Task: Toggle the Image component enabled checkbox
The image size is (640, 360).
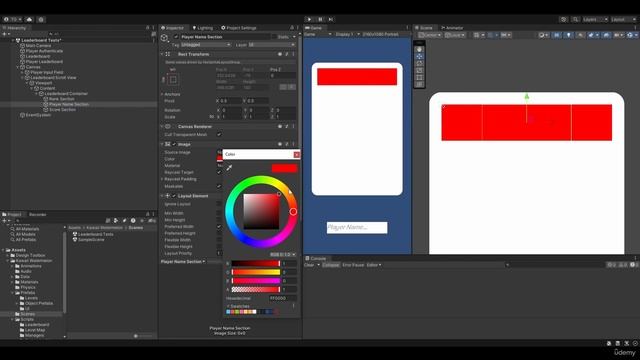Action: (174, 144)
